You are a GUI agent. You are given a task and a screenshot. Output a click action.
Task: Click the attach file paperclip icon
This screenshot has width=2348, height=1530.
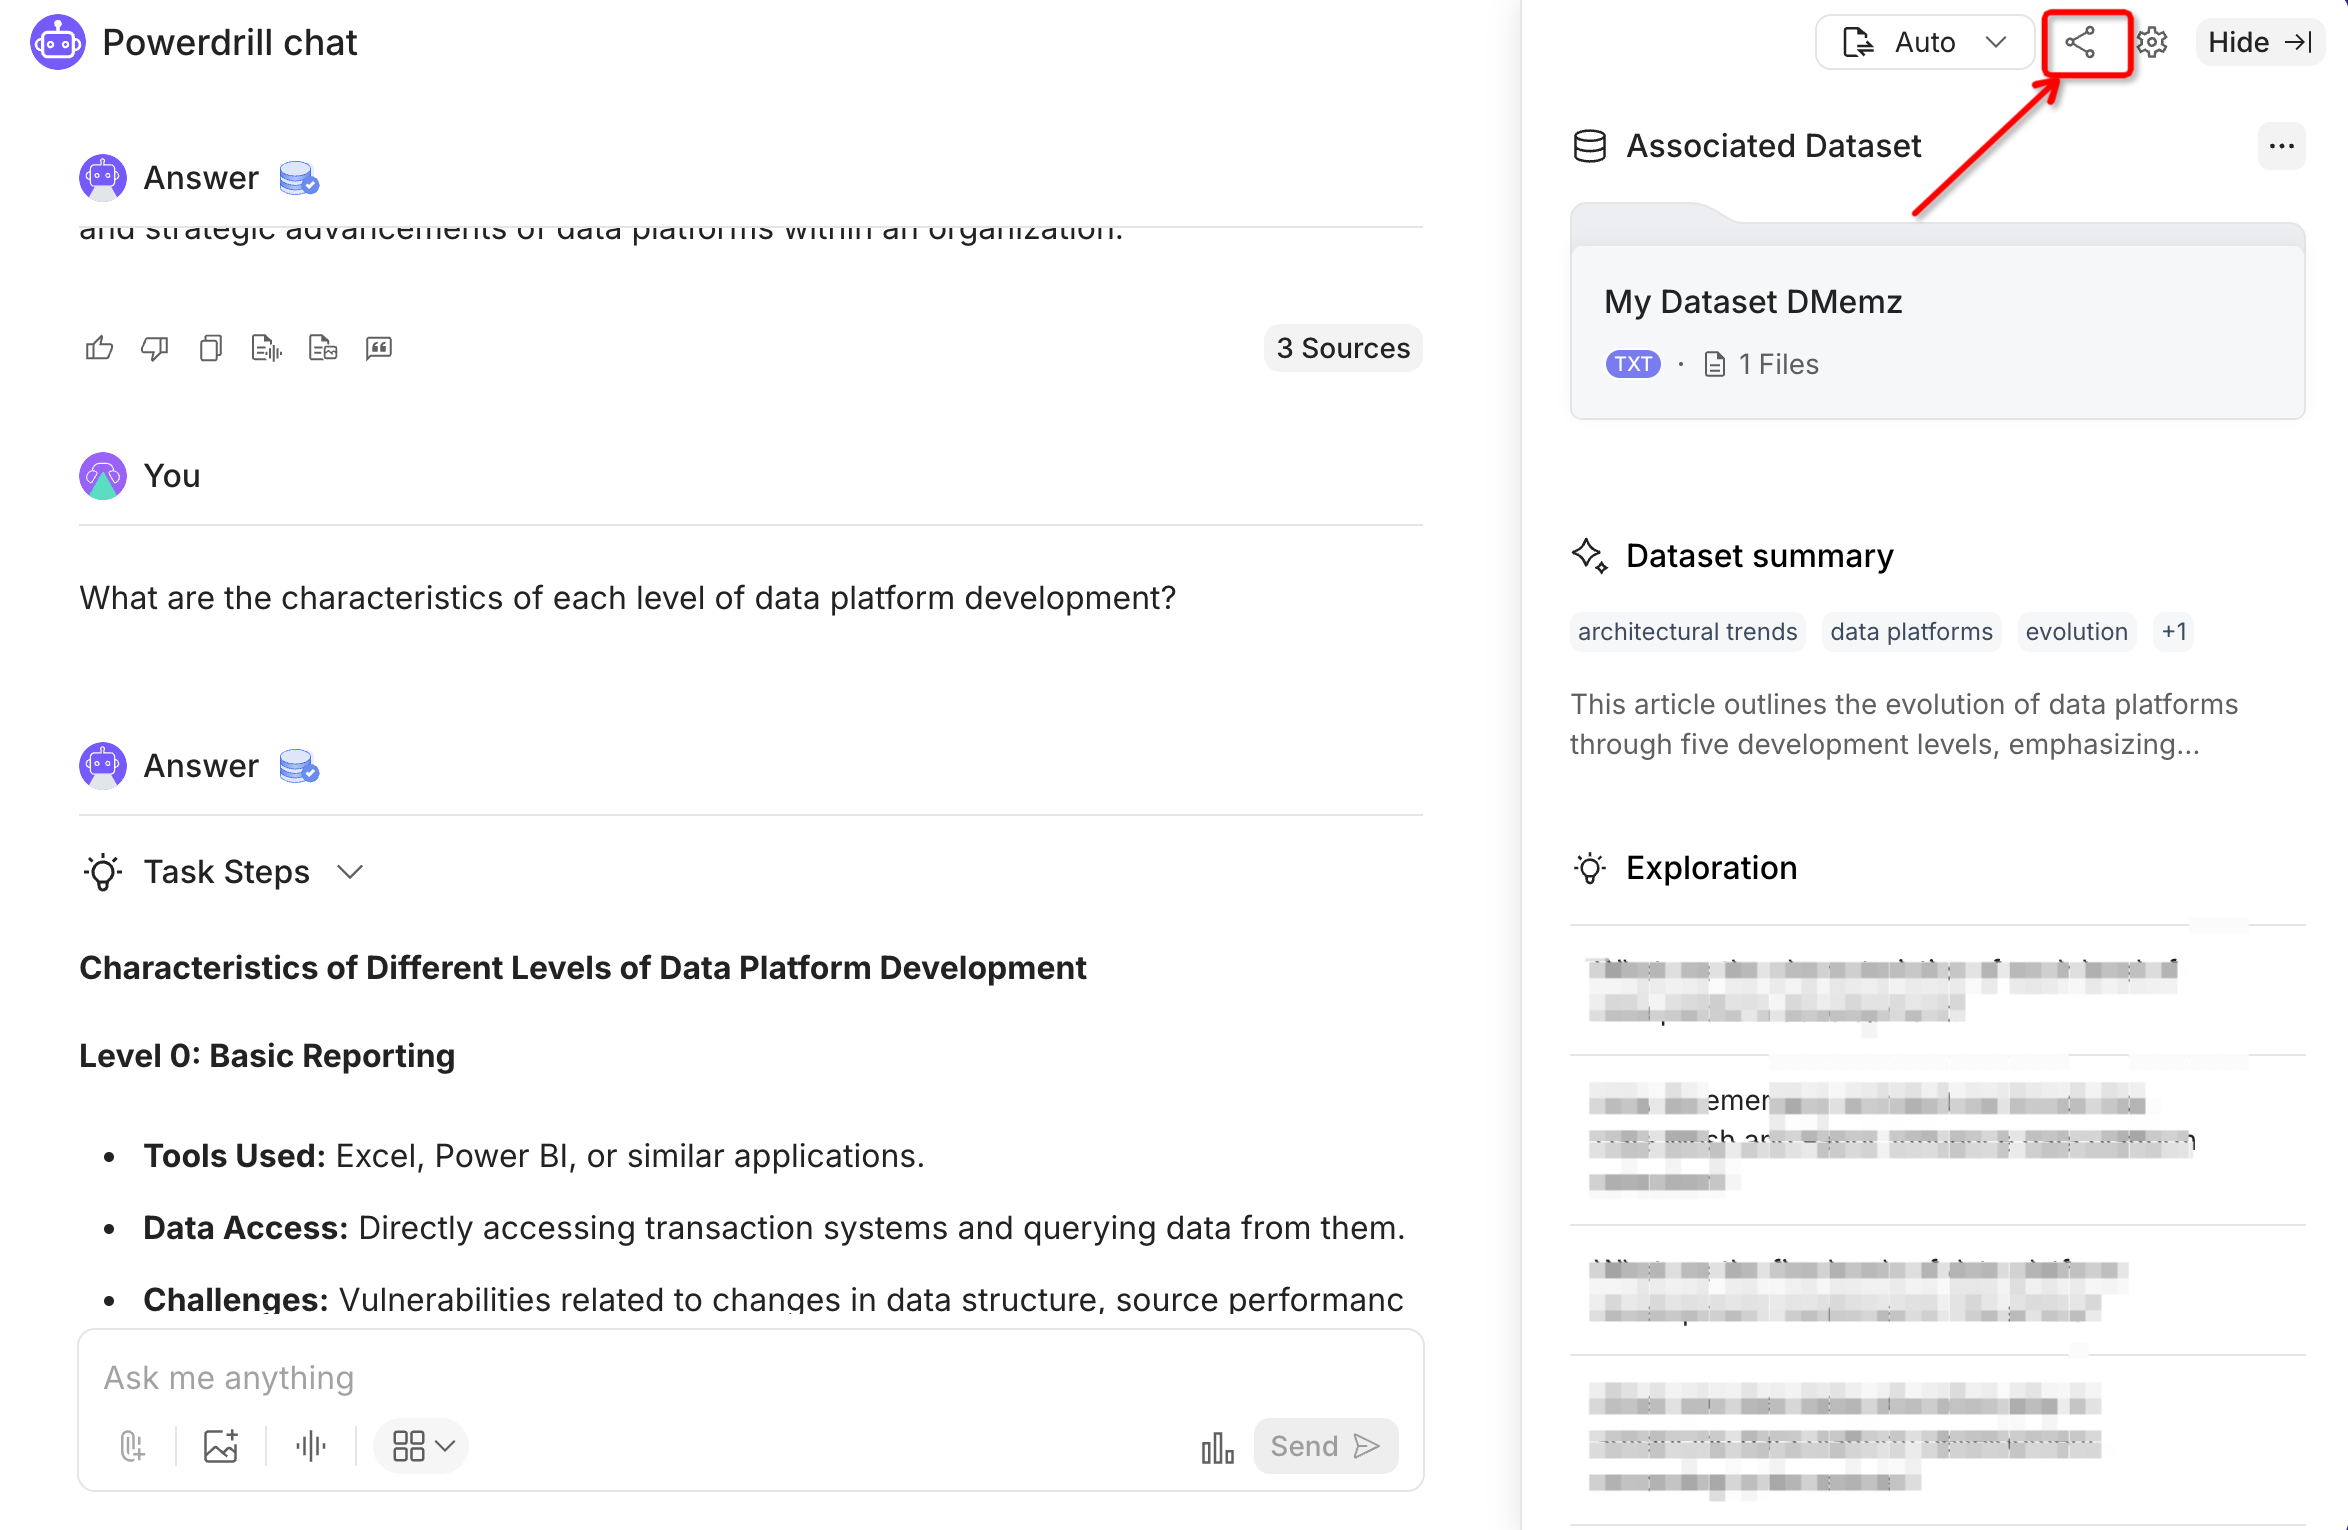point(132,1446)
